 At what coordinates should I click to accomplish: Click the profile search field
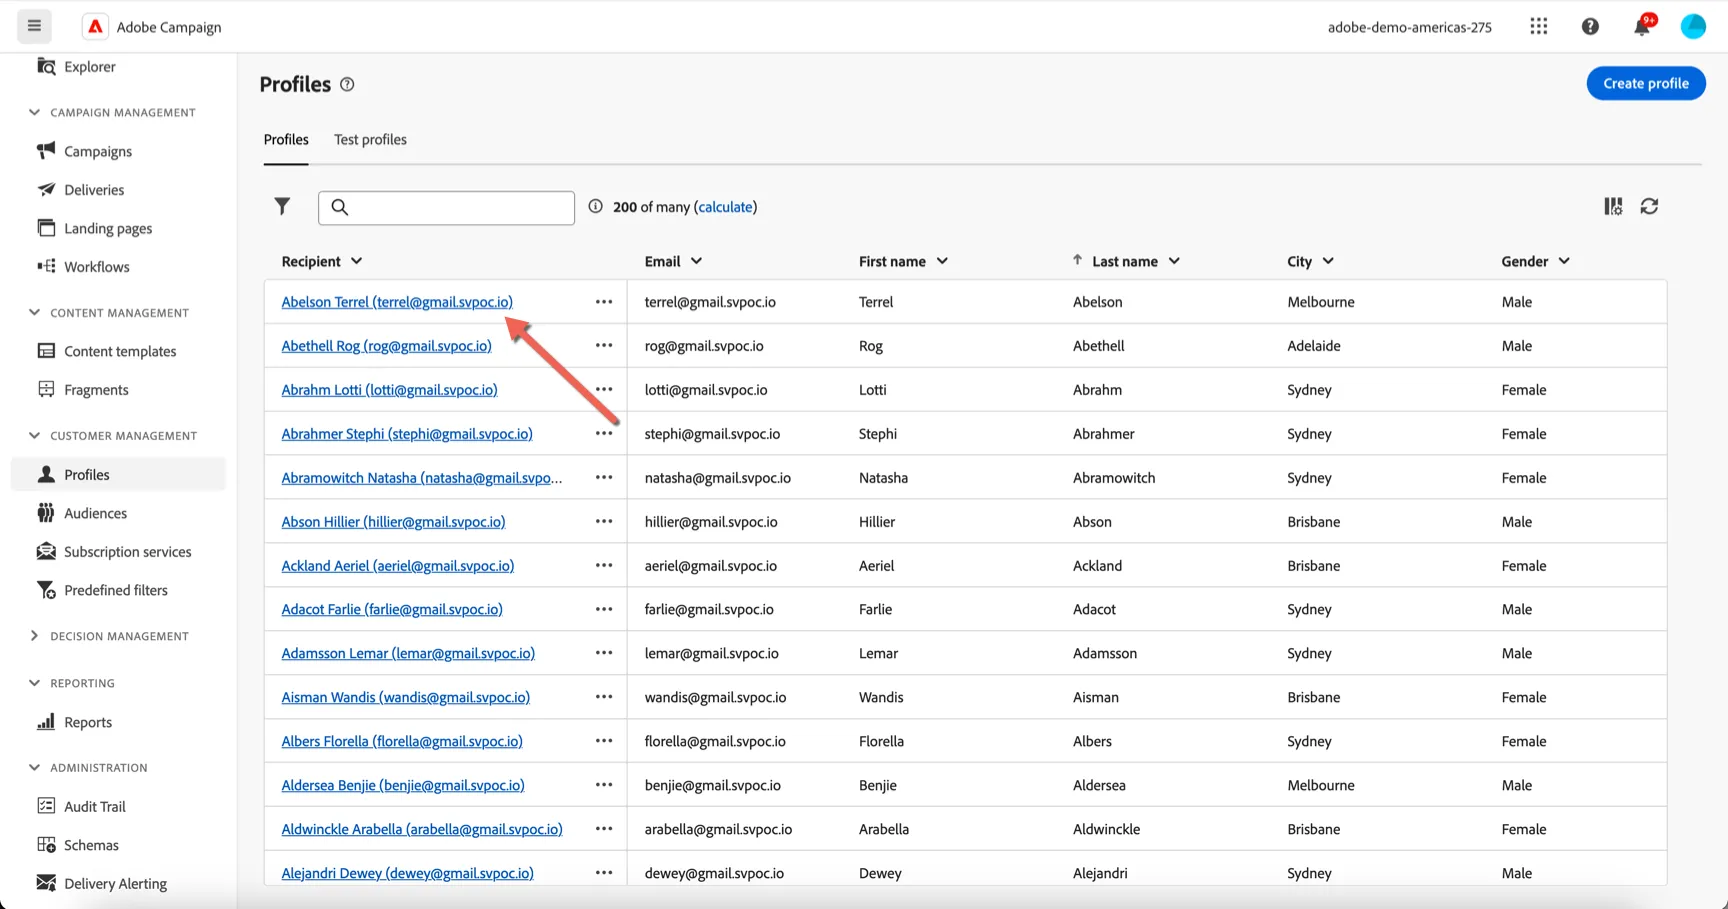coord(446,207)
